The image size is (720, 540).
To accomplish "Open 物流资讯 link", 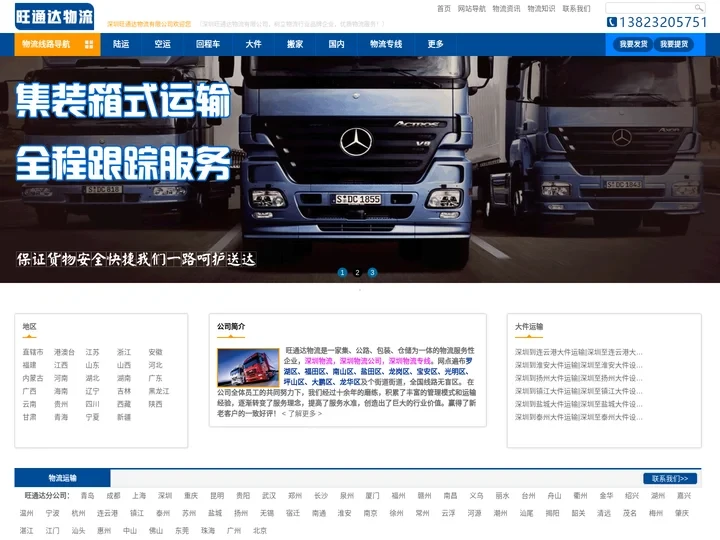I will coord(506,9).
